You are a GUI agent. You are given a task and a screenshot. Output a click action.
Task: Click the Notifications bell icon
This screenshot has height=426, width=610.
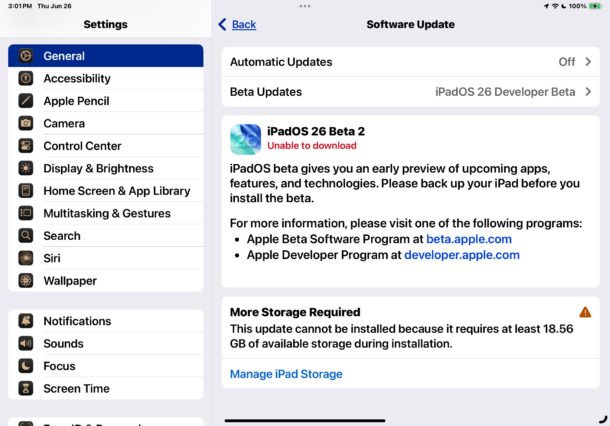(x=26, y=321)
